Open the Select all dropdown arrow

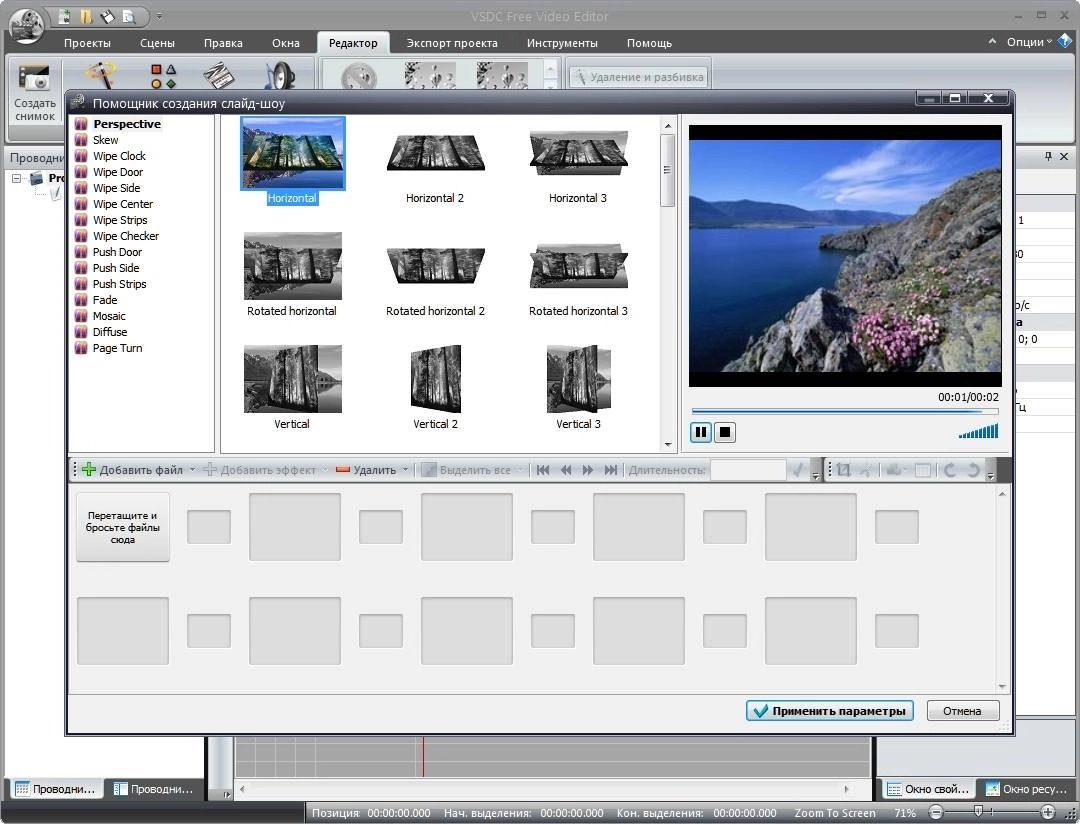click(519, 470)
